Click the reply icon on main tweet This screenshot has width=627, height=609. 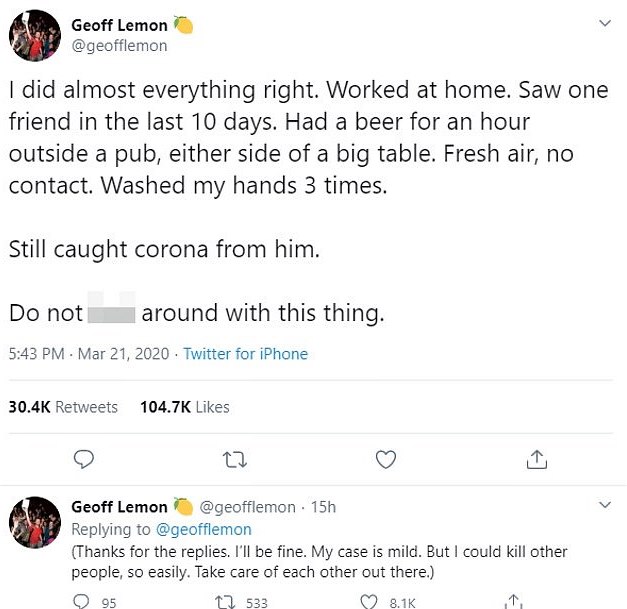[x=85, y=459]
